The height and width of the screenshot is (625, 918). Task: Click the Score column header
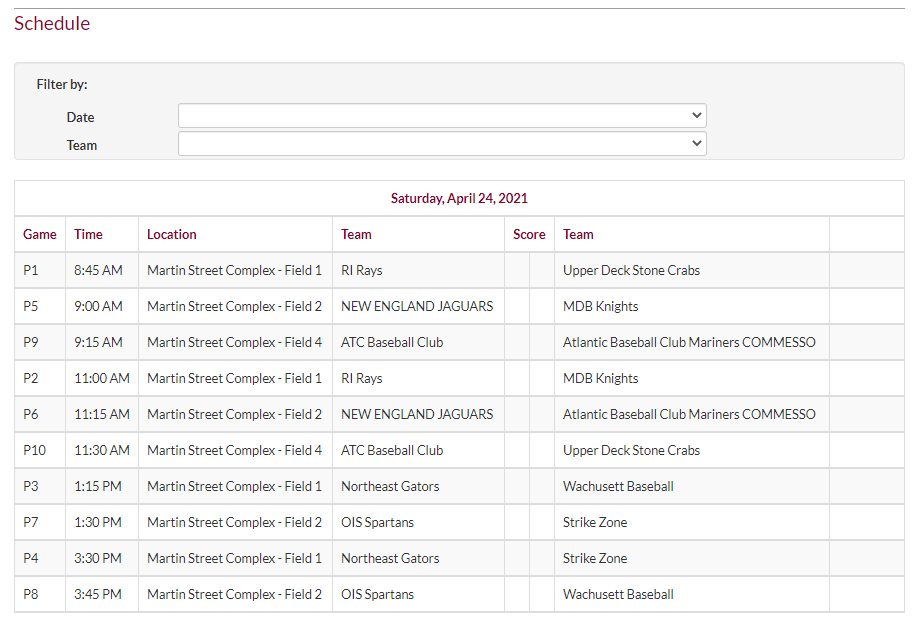[x=529, y=234]
